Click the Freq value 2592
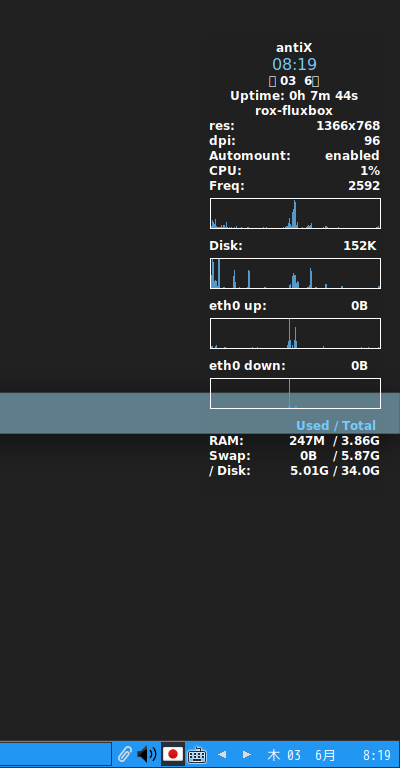The image size is (400, 768). 364,186
